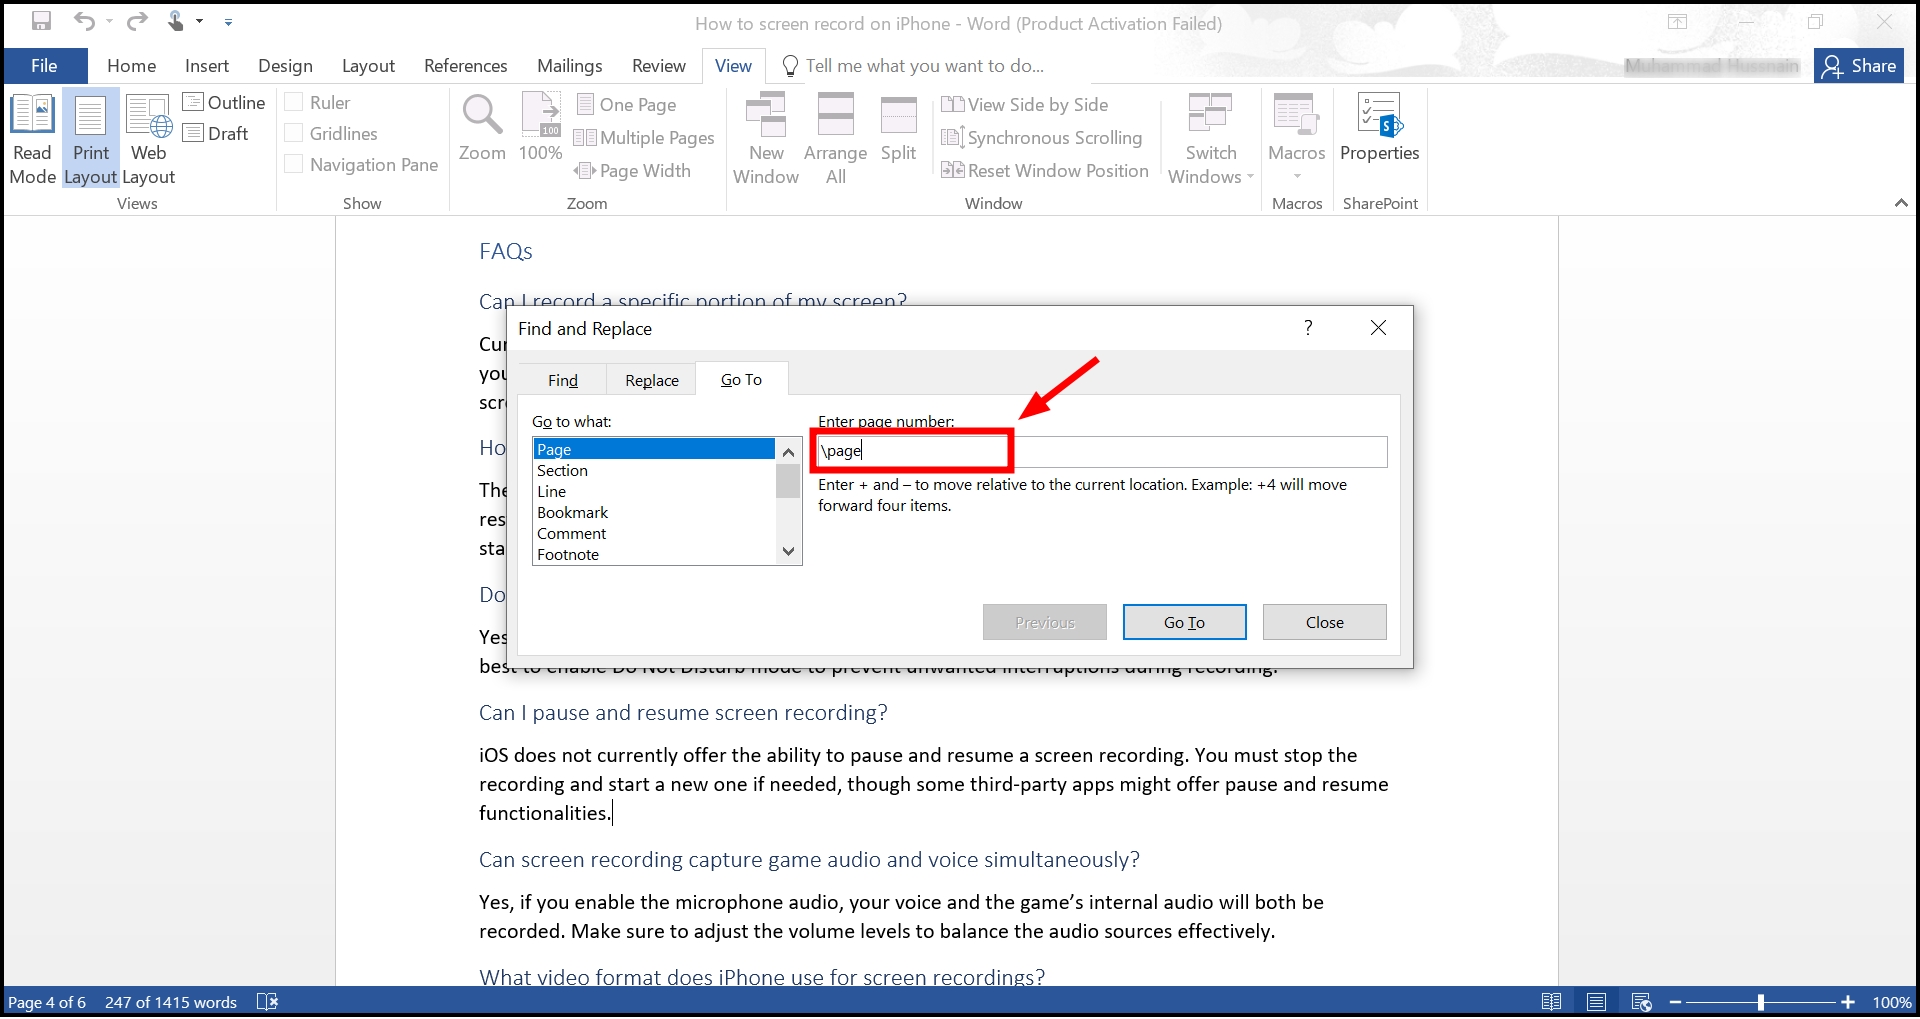Click the Enter page number field
The height and width of the screenshot is (1019, 1920).
(x=1102, y=451)
